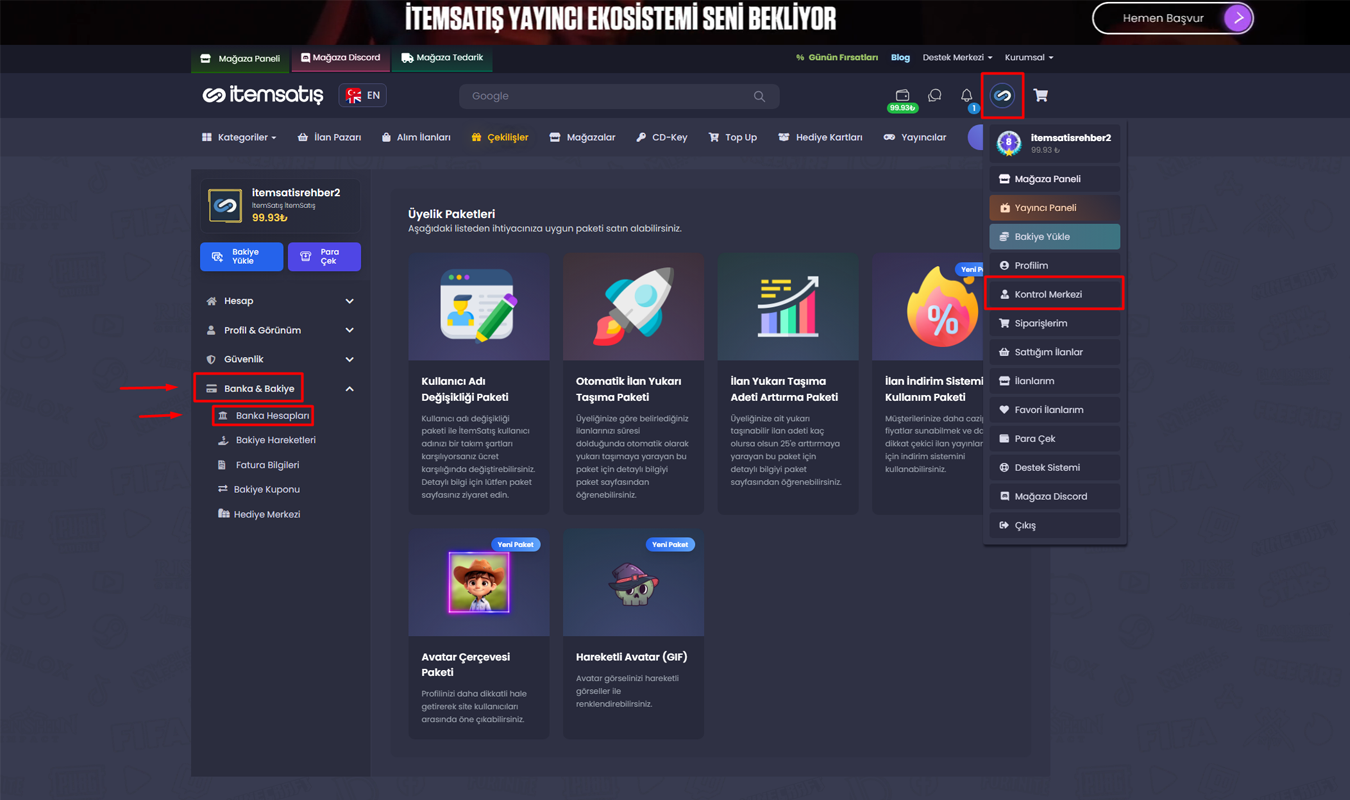
Task: Open Hediye Merkezi in sidebar
Action: click(x=258, y=514)
